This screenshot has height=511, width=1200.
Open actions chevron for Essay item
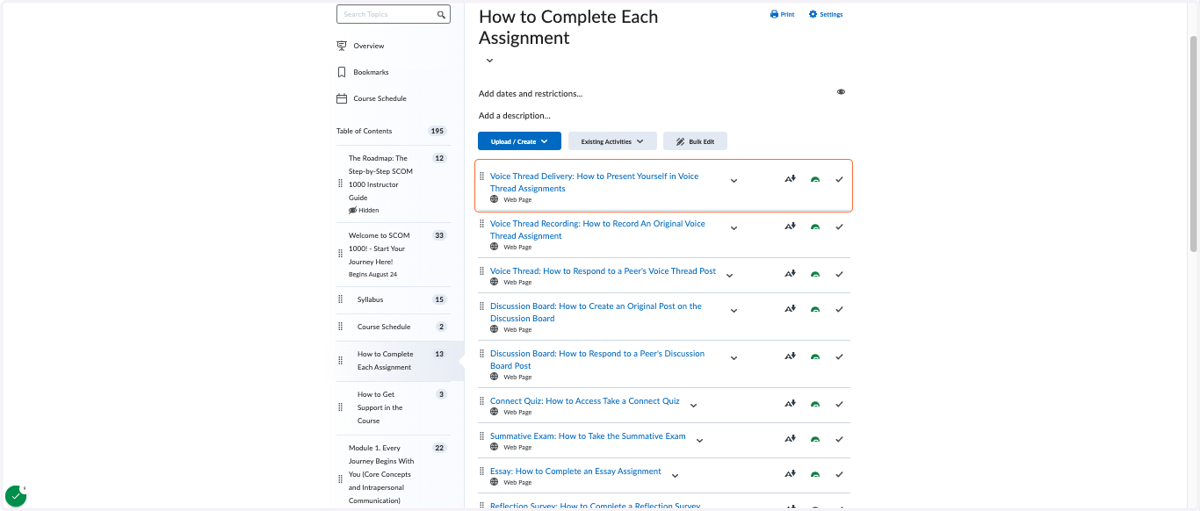click(x=675, y=475)
